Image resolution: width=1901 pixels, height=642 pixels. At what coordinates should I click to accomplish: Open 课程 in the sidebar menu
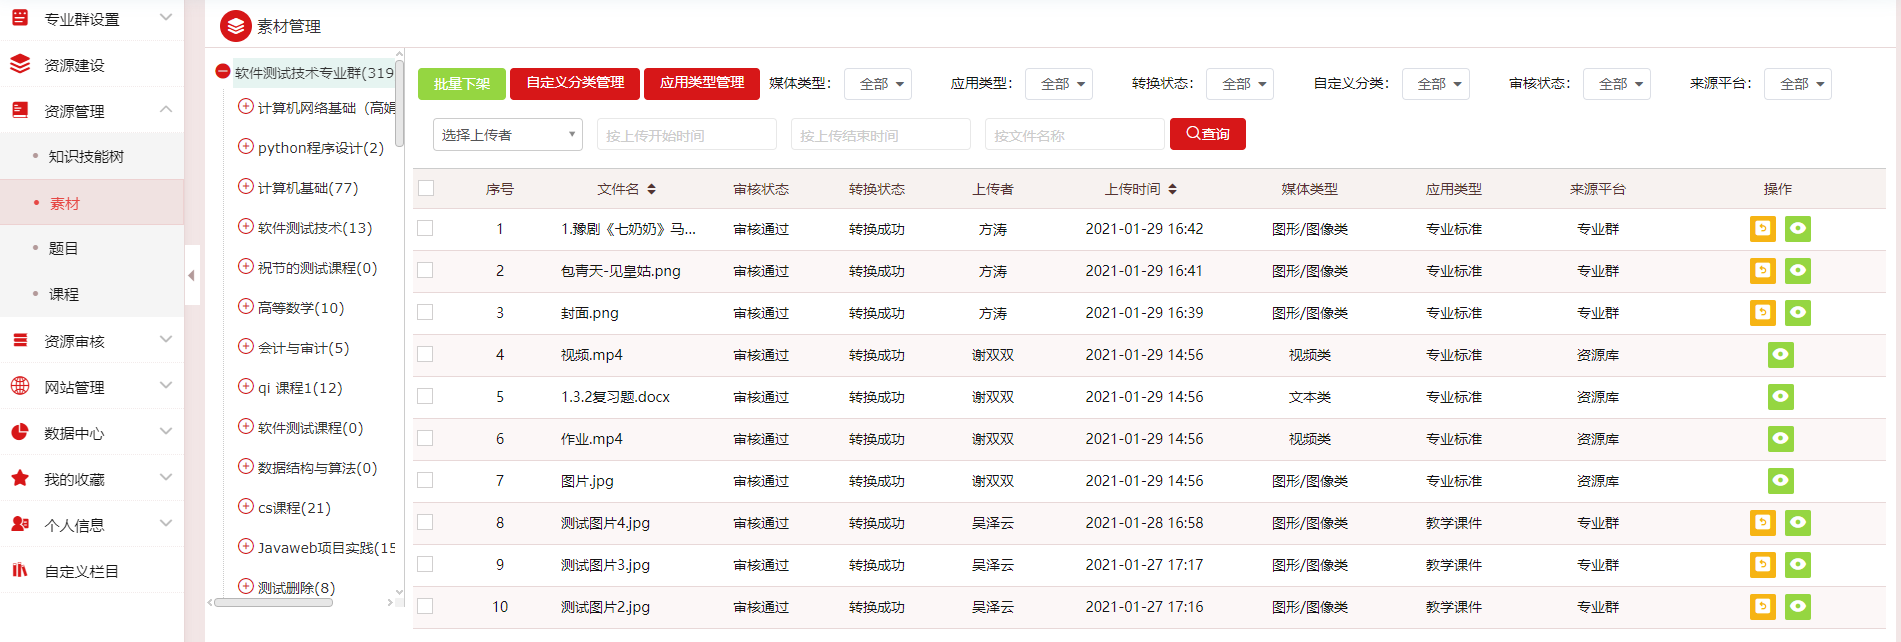64,295
